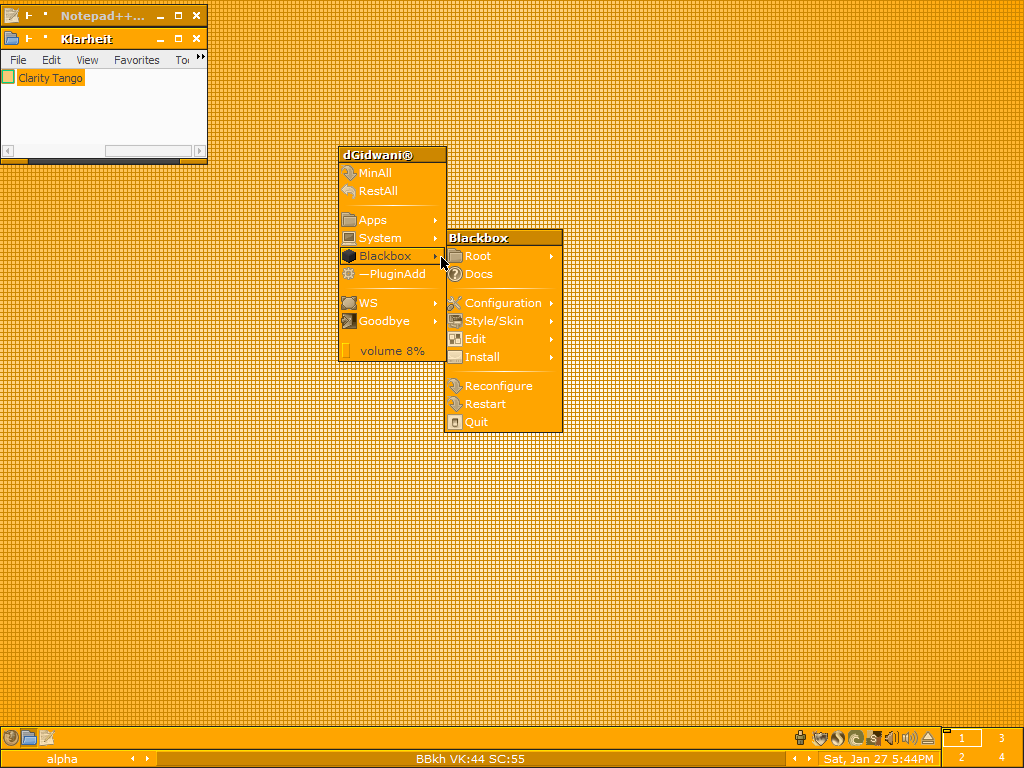Click RestAll to restore all windows

click(392, 191)
